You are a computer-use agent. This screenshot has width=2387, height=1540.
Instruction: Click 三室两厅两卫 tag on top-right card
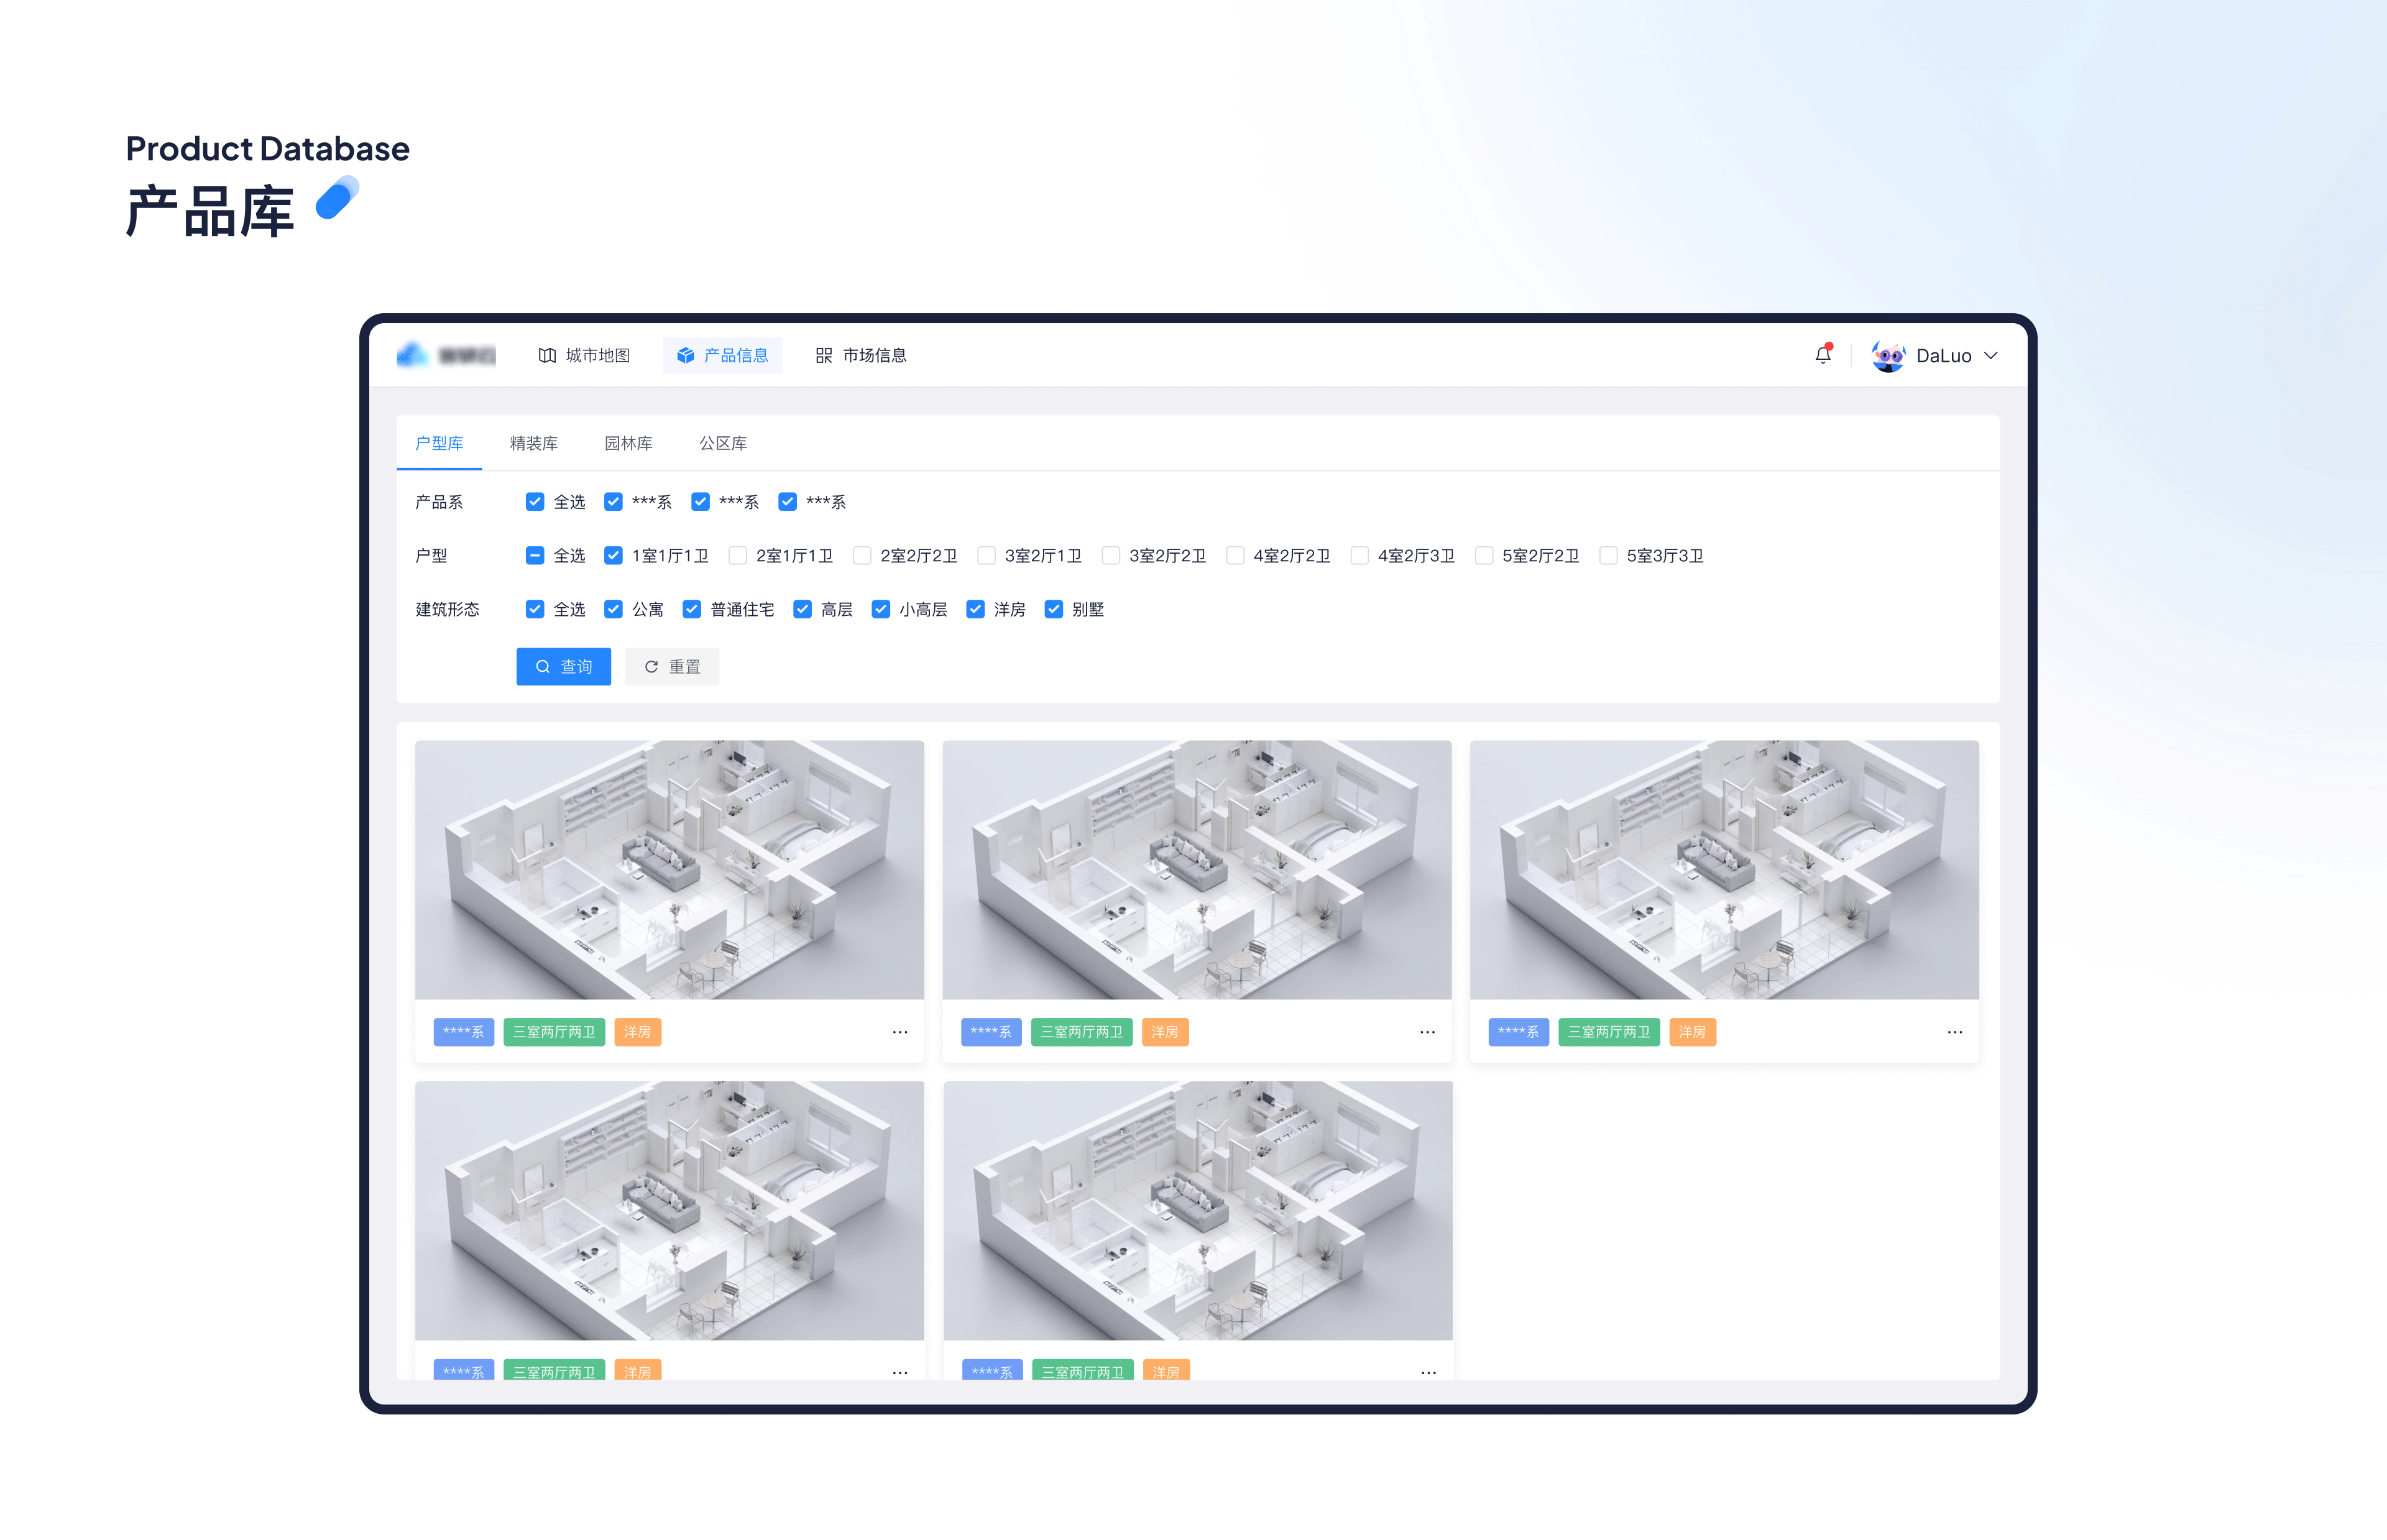(1609, 1032)
